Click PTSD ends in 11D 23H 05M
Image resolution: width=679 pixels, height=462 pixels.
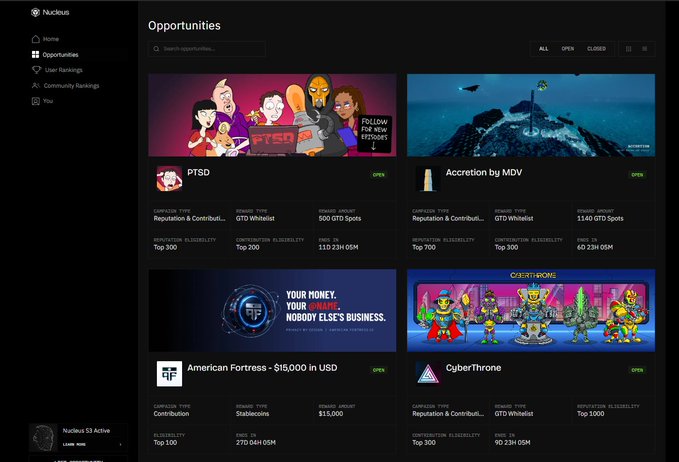coord(338,248)
